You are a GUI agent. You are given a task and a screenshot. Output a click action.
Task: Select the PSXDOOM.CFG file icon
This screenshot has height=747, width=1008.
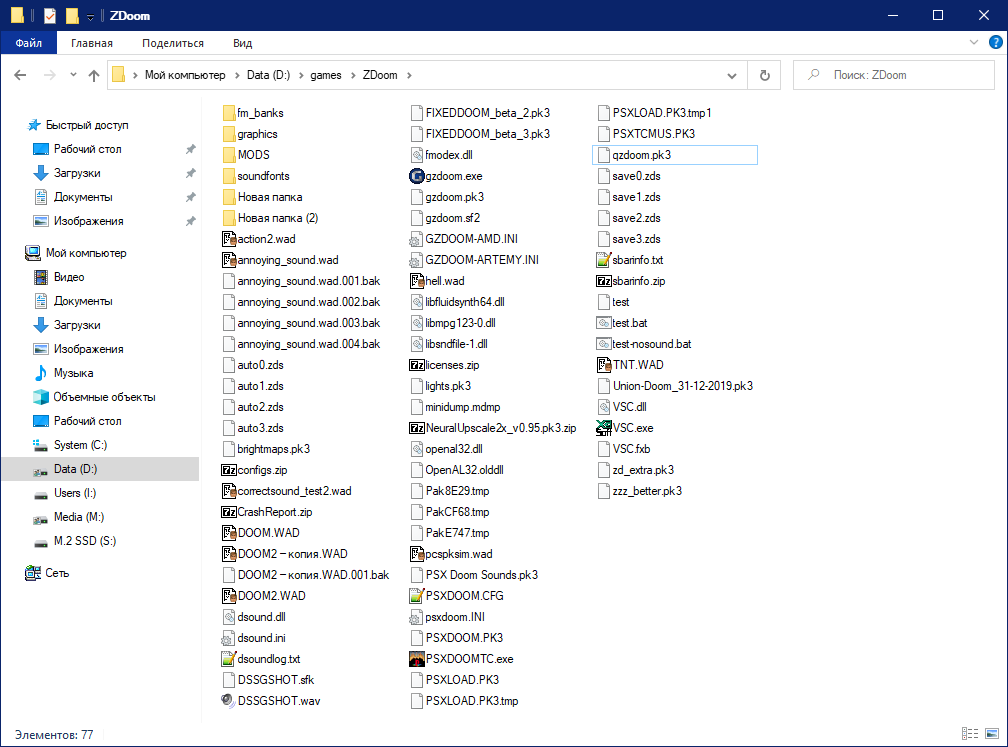pyautogui.click(x=417, y=596)
